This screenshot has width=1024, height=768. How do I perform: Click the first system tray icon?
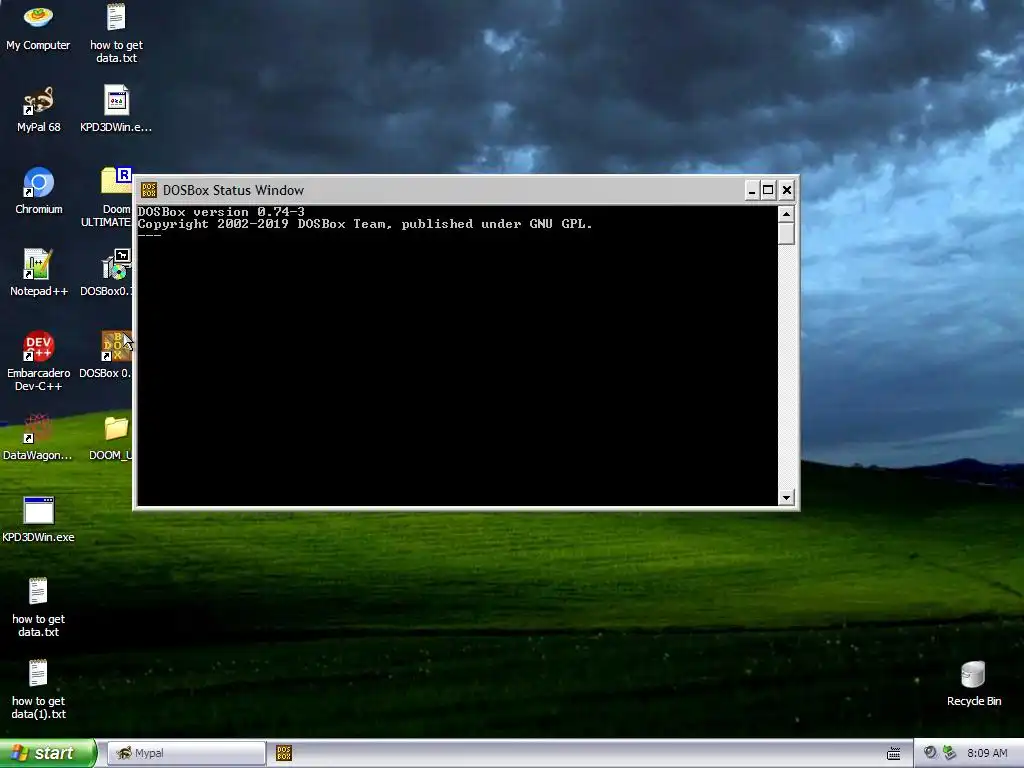tap(930, 752)
